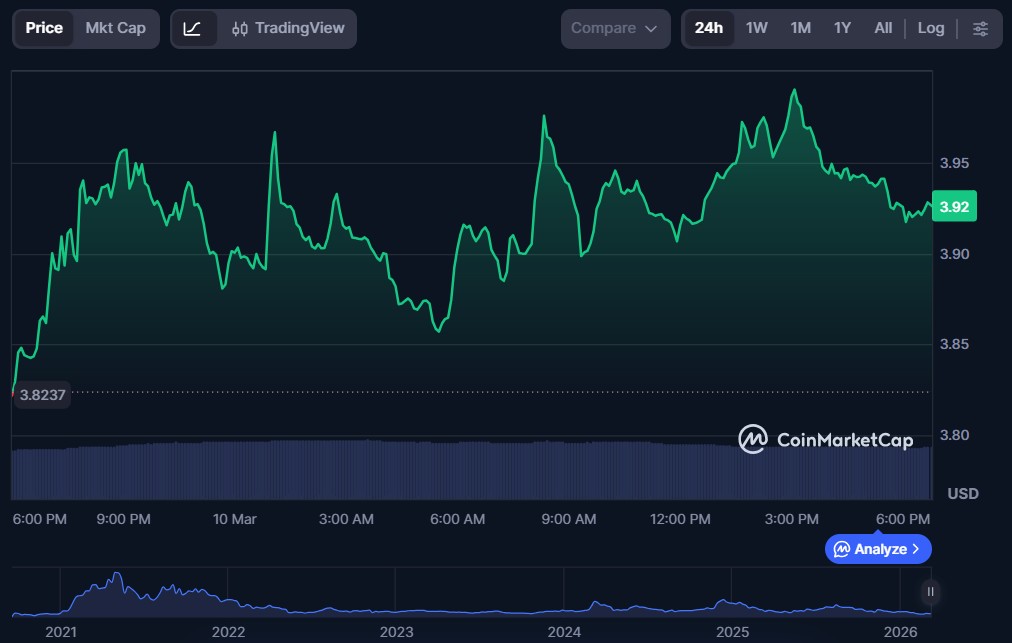Click the chevron arrow beside Compare
Viewport: 1012px width, 643px height.
[652, 29]
